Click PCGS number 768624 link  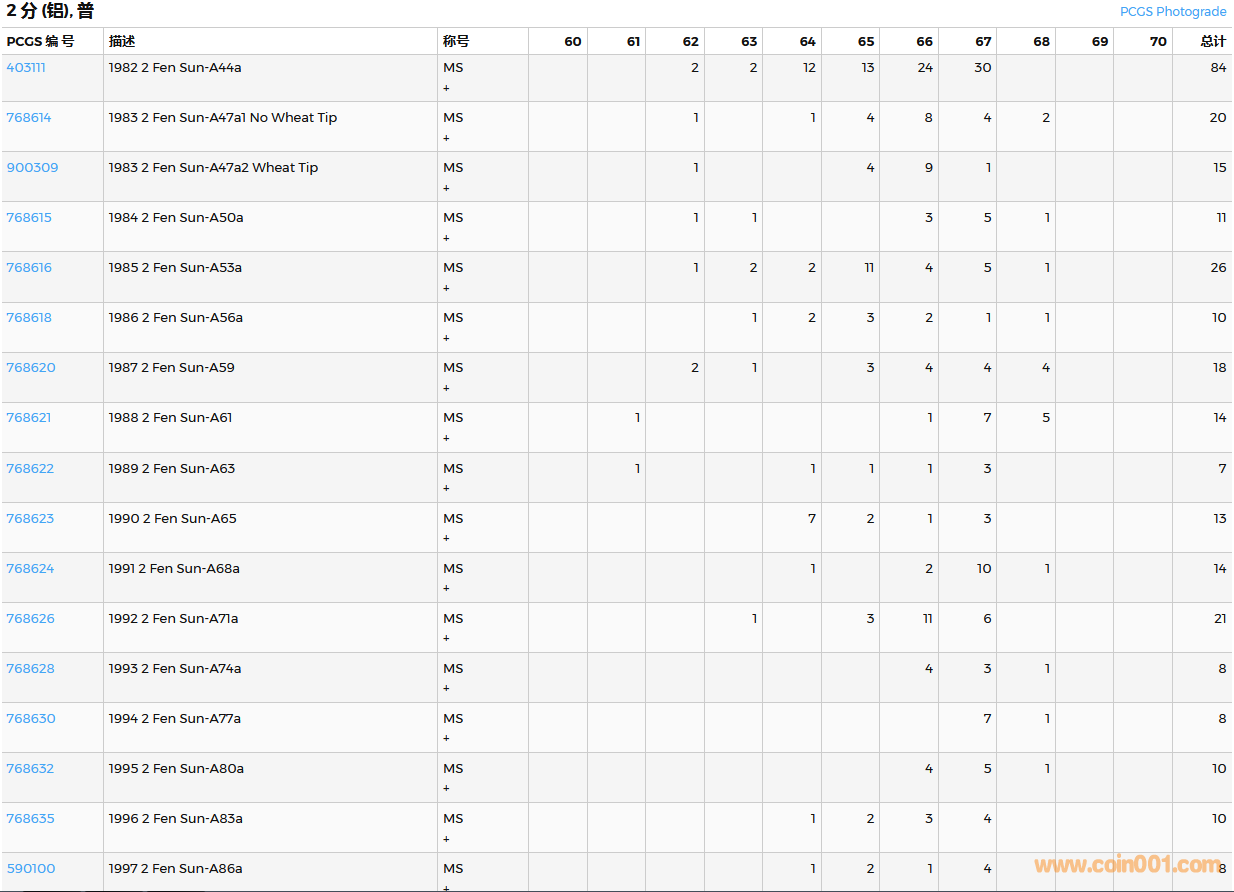[x=30, y=569]
